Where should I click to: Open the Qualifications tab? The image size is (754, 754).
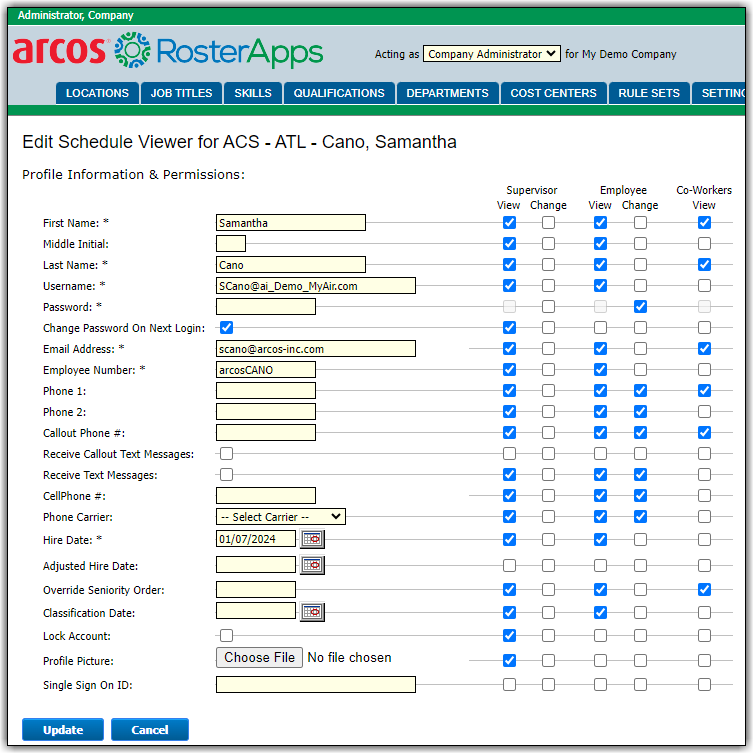(x=339, y=93)
